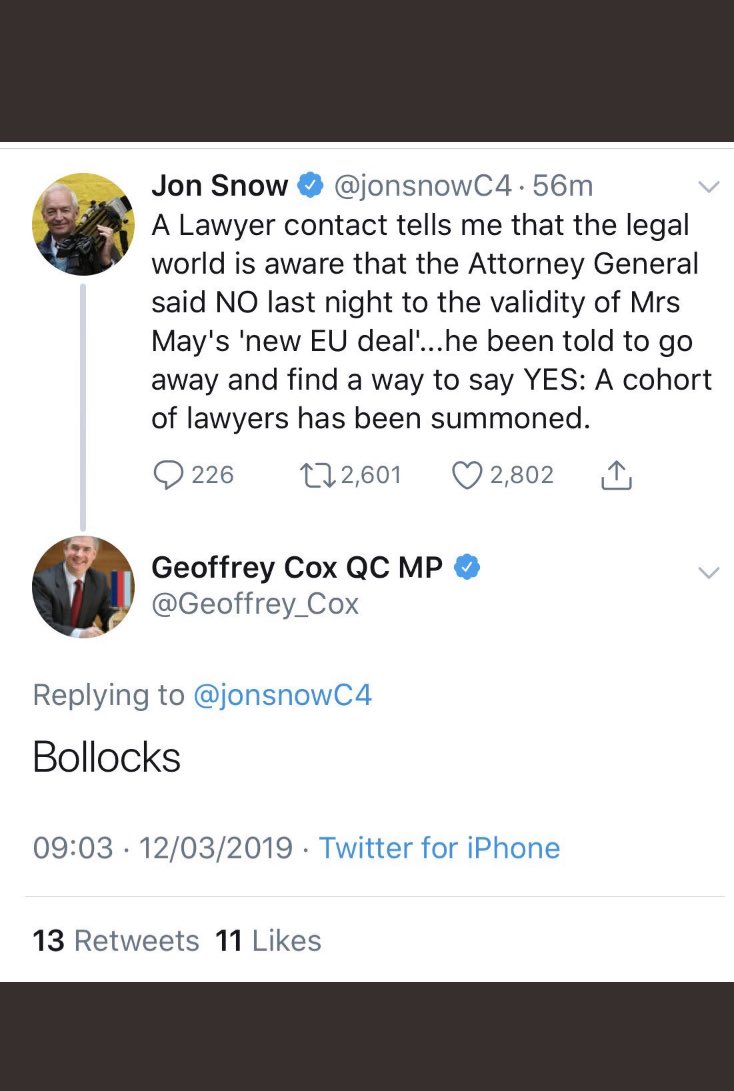
Task: Open Geoffrey Cox's profile picture
Action: [83, 586]
